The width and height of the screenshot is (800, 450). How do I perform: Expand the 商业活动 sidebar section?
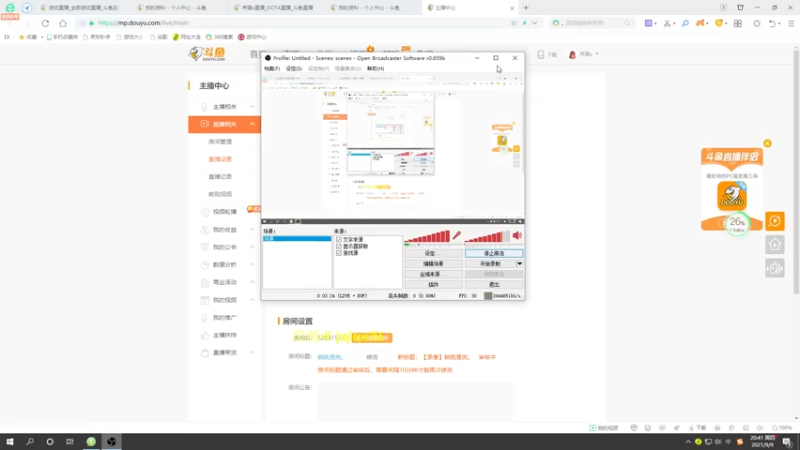252,282
